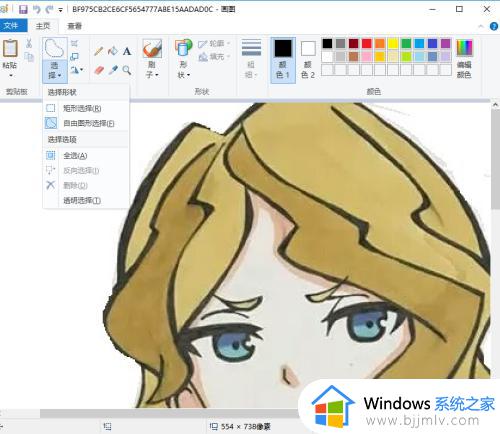Viewport: 500px width, 434px height.
Task: Pick the yellow color swatch
Action: click(x=393, y=43)
